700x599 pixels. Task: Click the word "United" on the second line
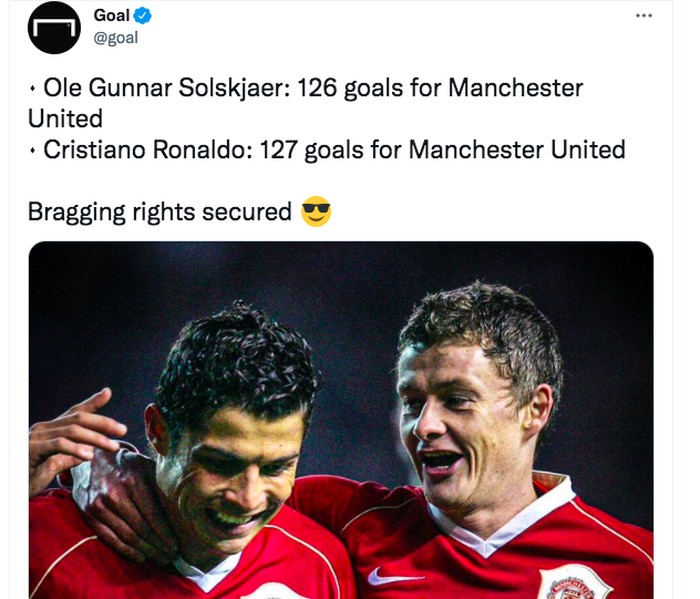pyautogui.click(x=65, y=119)
